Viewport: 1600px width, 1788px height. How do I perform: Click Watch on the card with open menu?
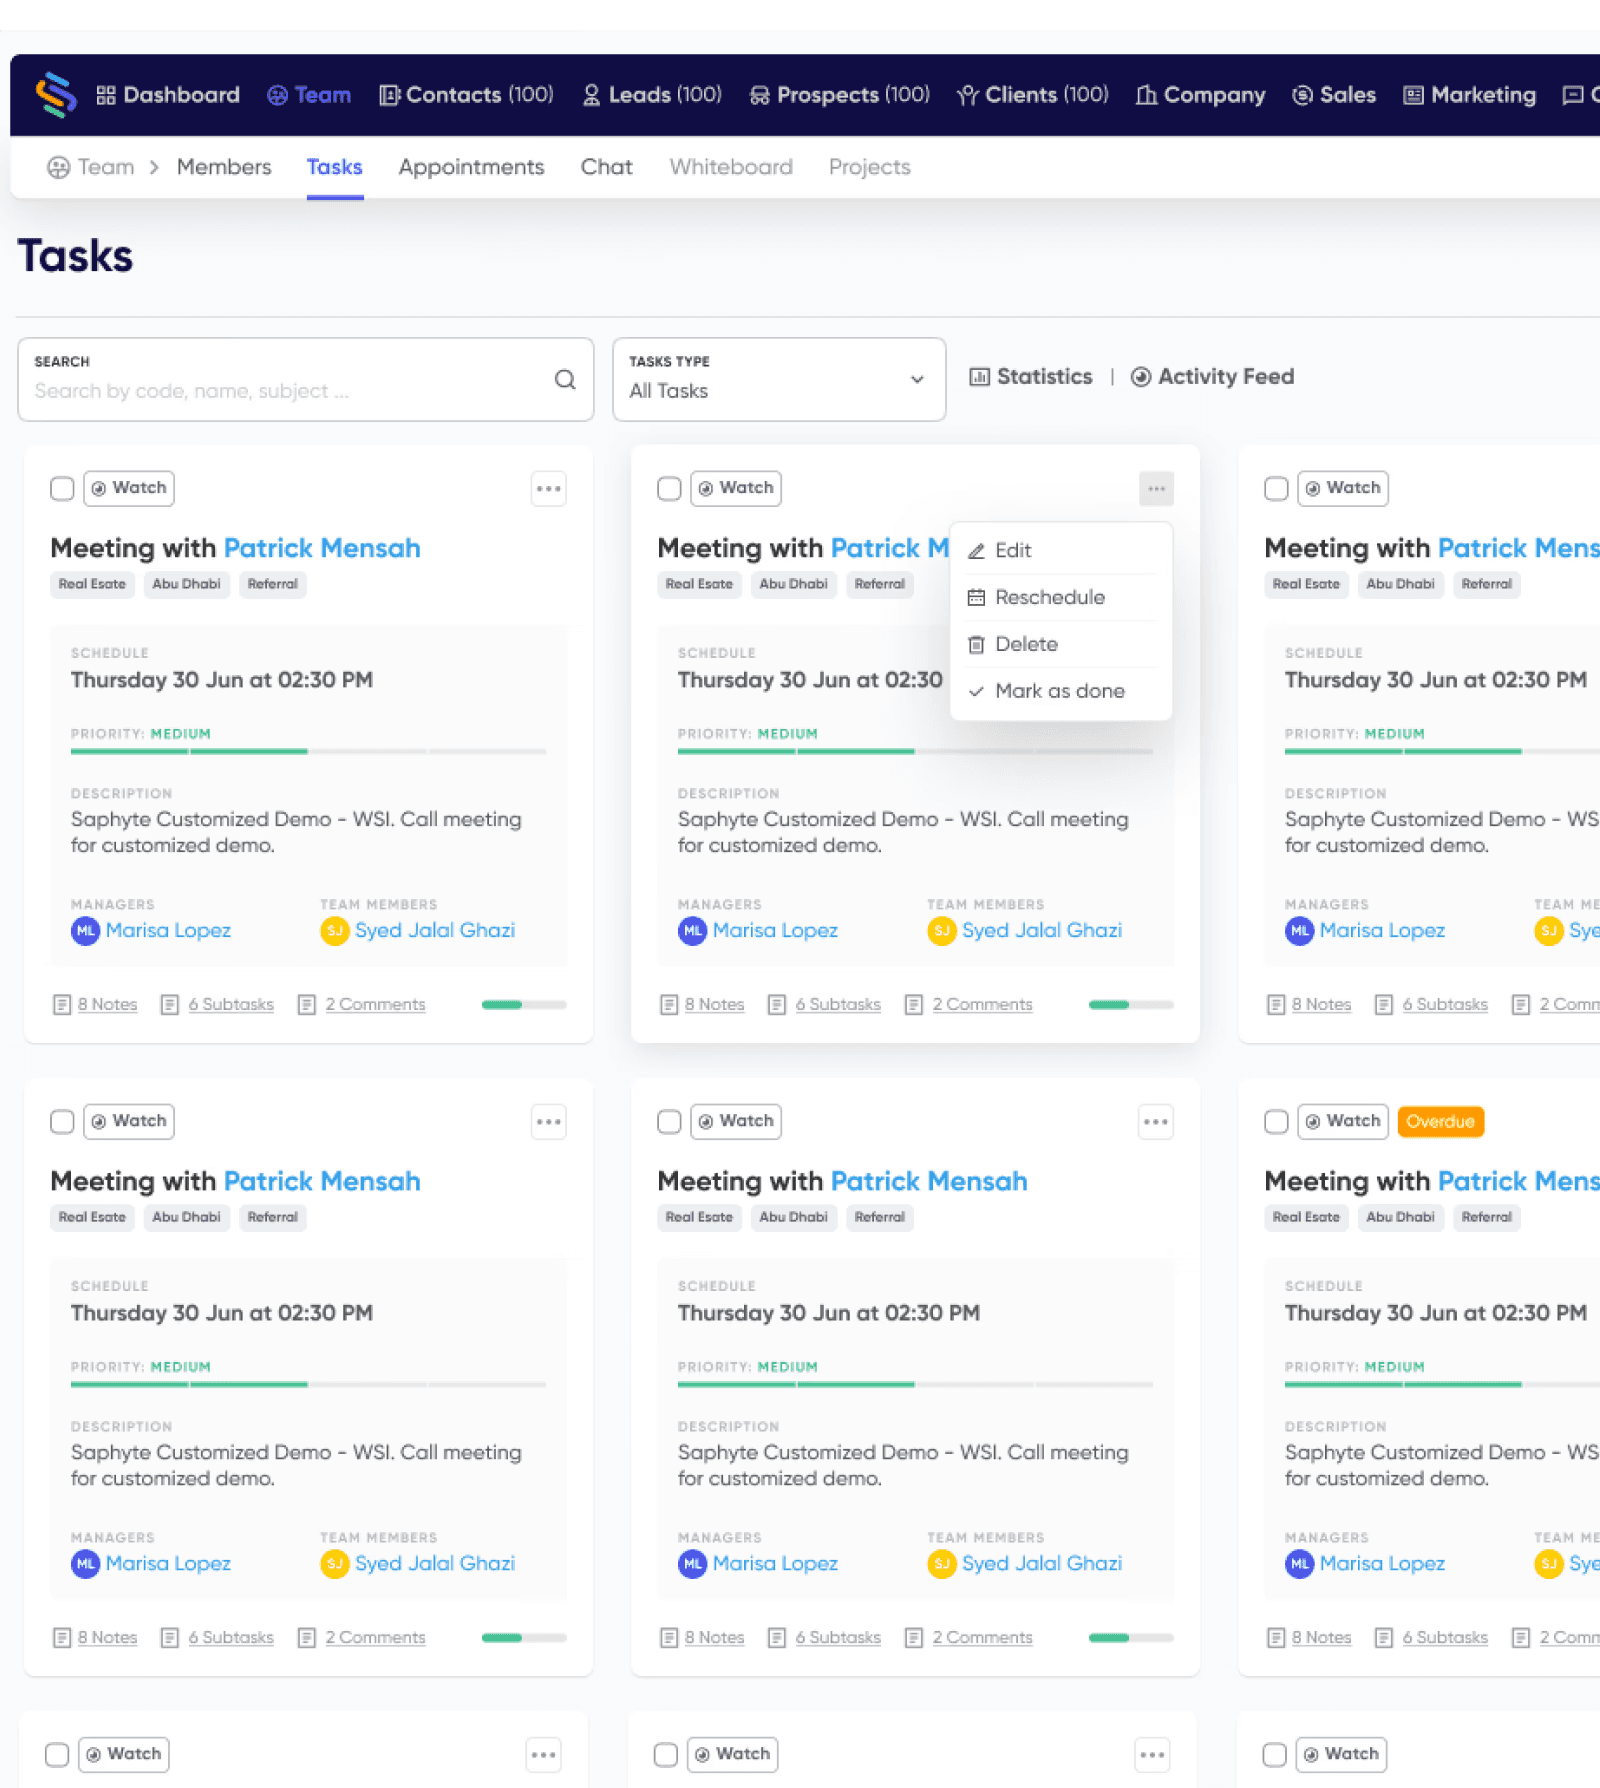736,488
